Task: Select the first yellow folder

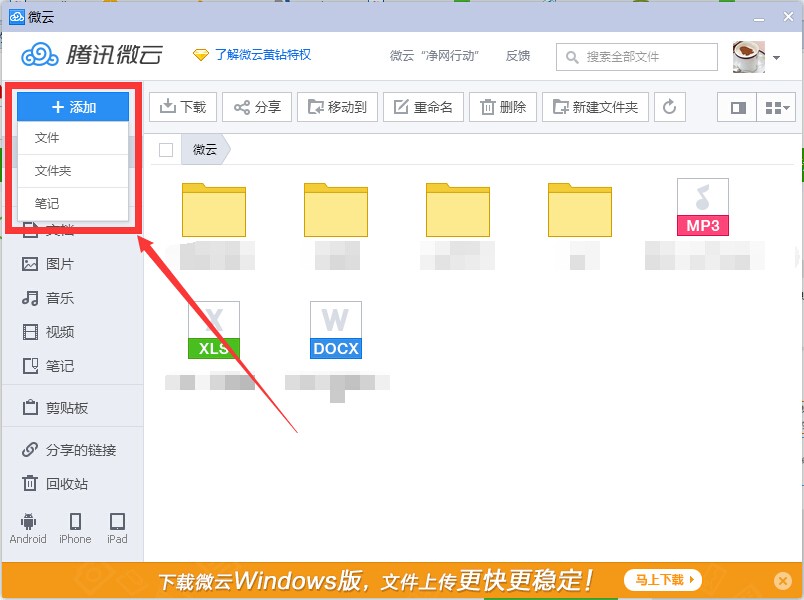Action: 214,210
